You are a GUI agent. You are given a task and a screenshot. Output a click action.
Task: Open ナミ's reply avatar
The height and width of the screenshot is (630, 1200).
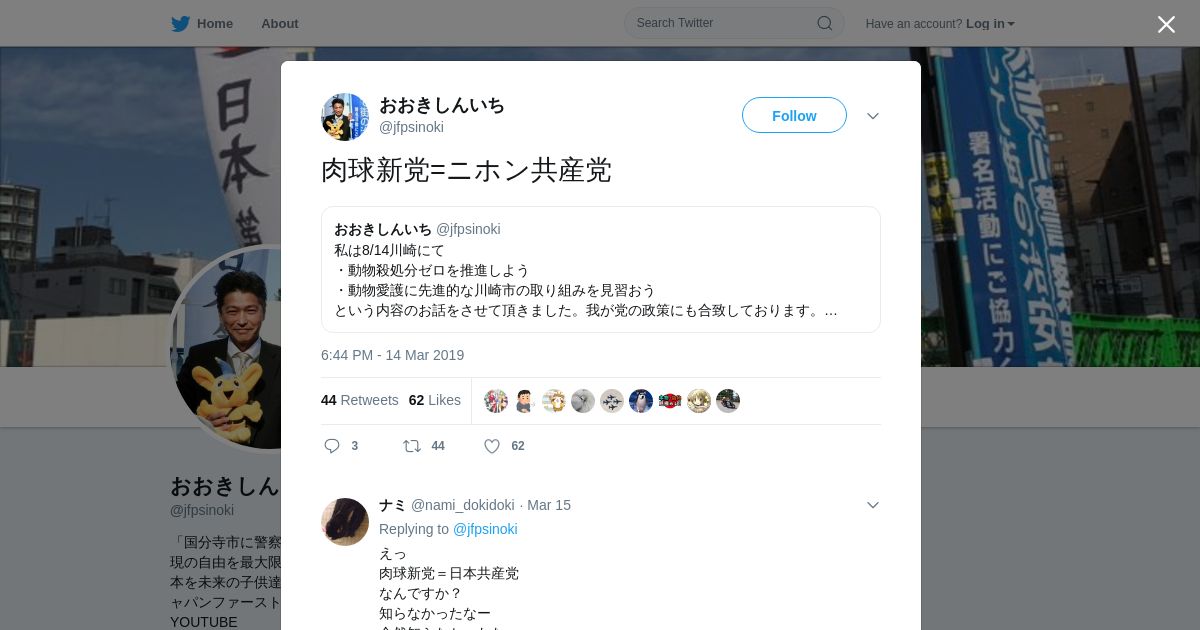click(x=345, y=522)
